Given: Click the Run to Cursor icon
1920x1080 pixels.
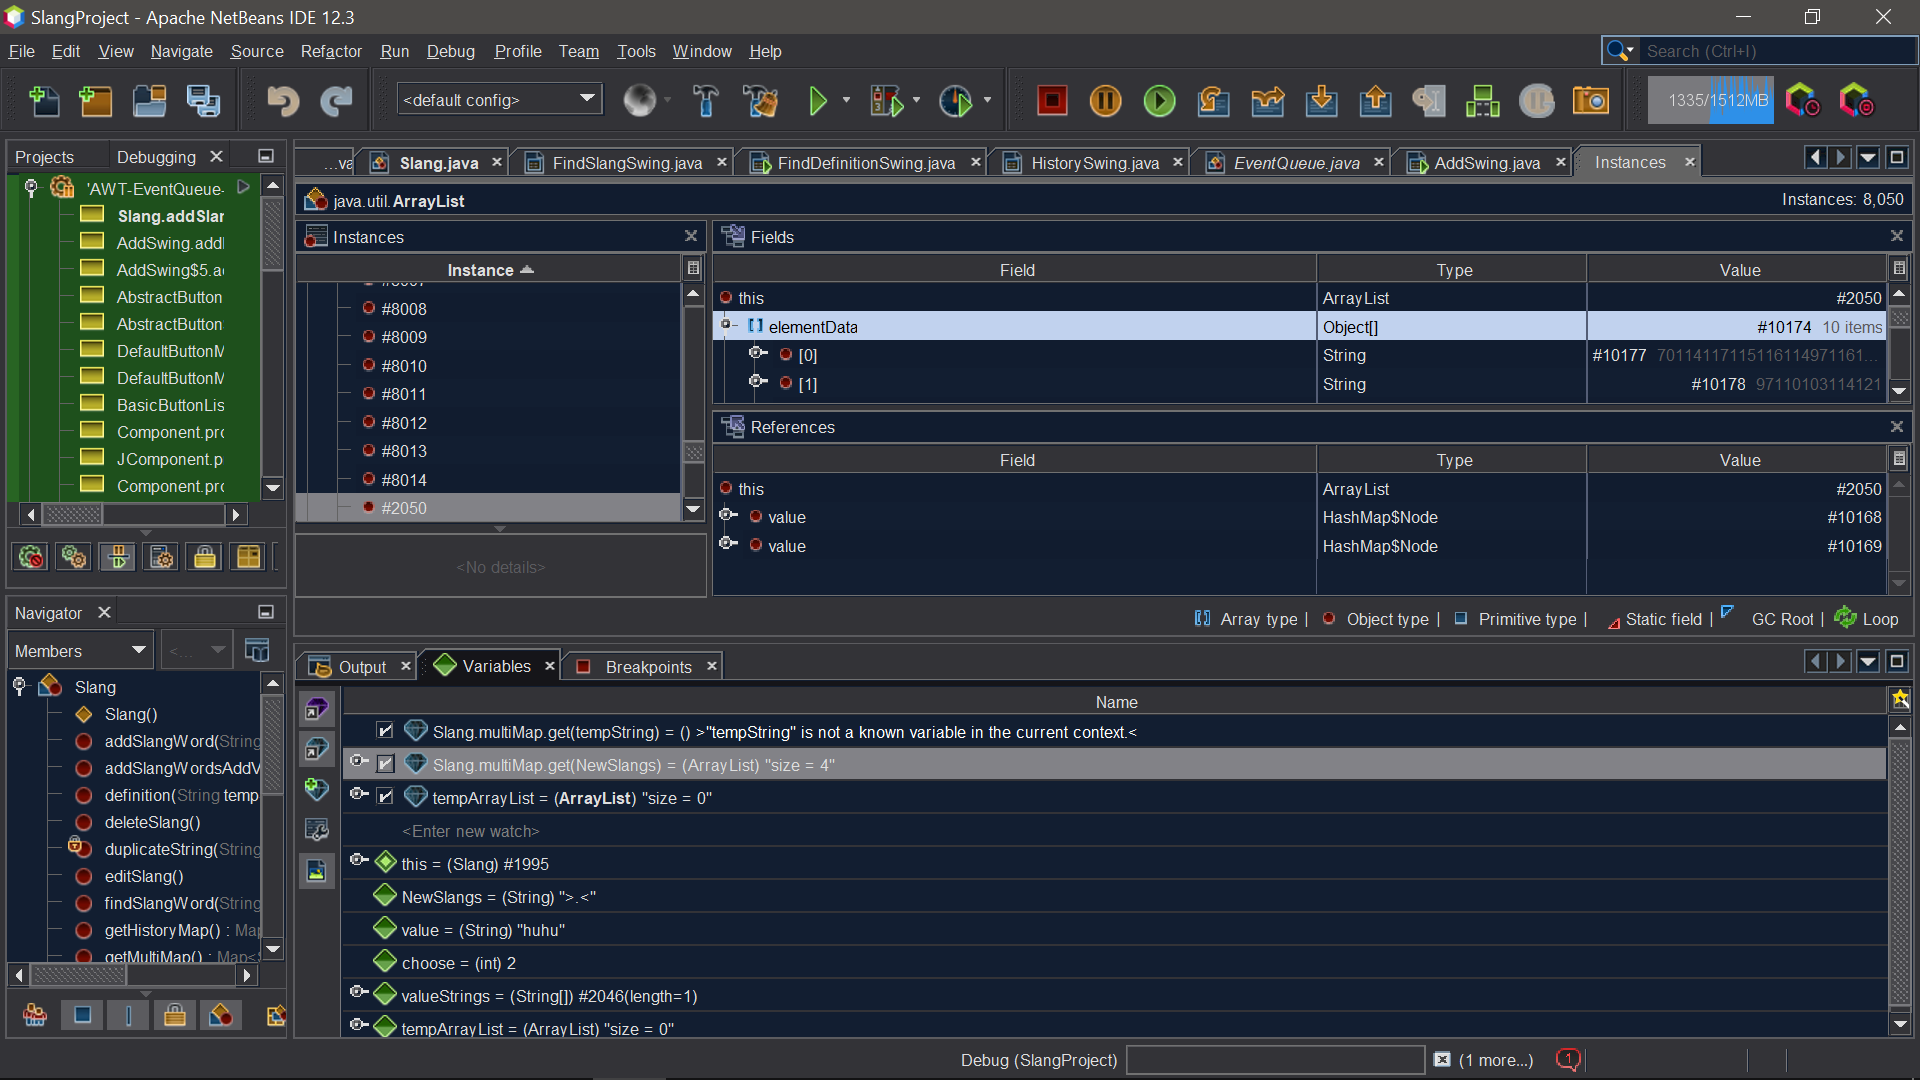Looking at the screenshot, I should coord(1429,101).
